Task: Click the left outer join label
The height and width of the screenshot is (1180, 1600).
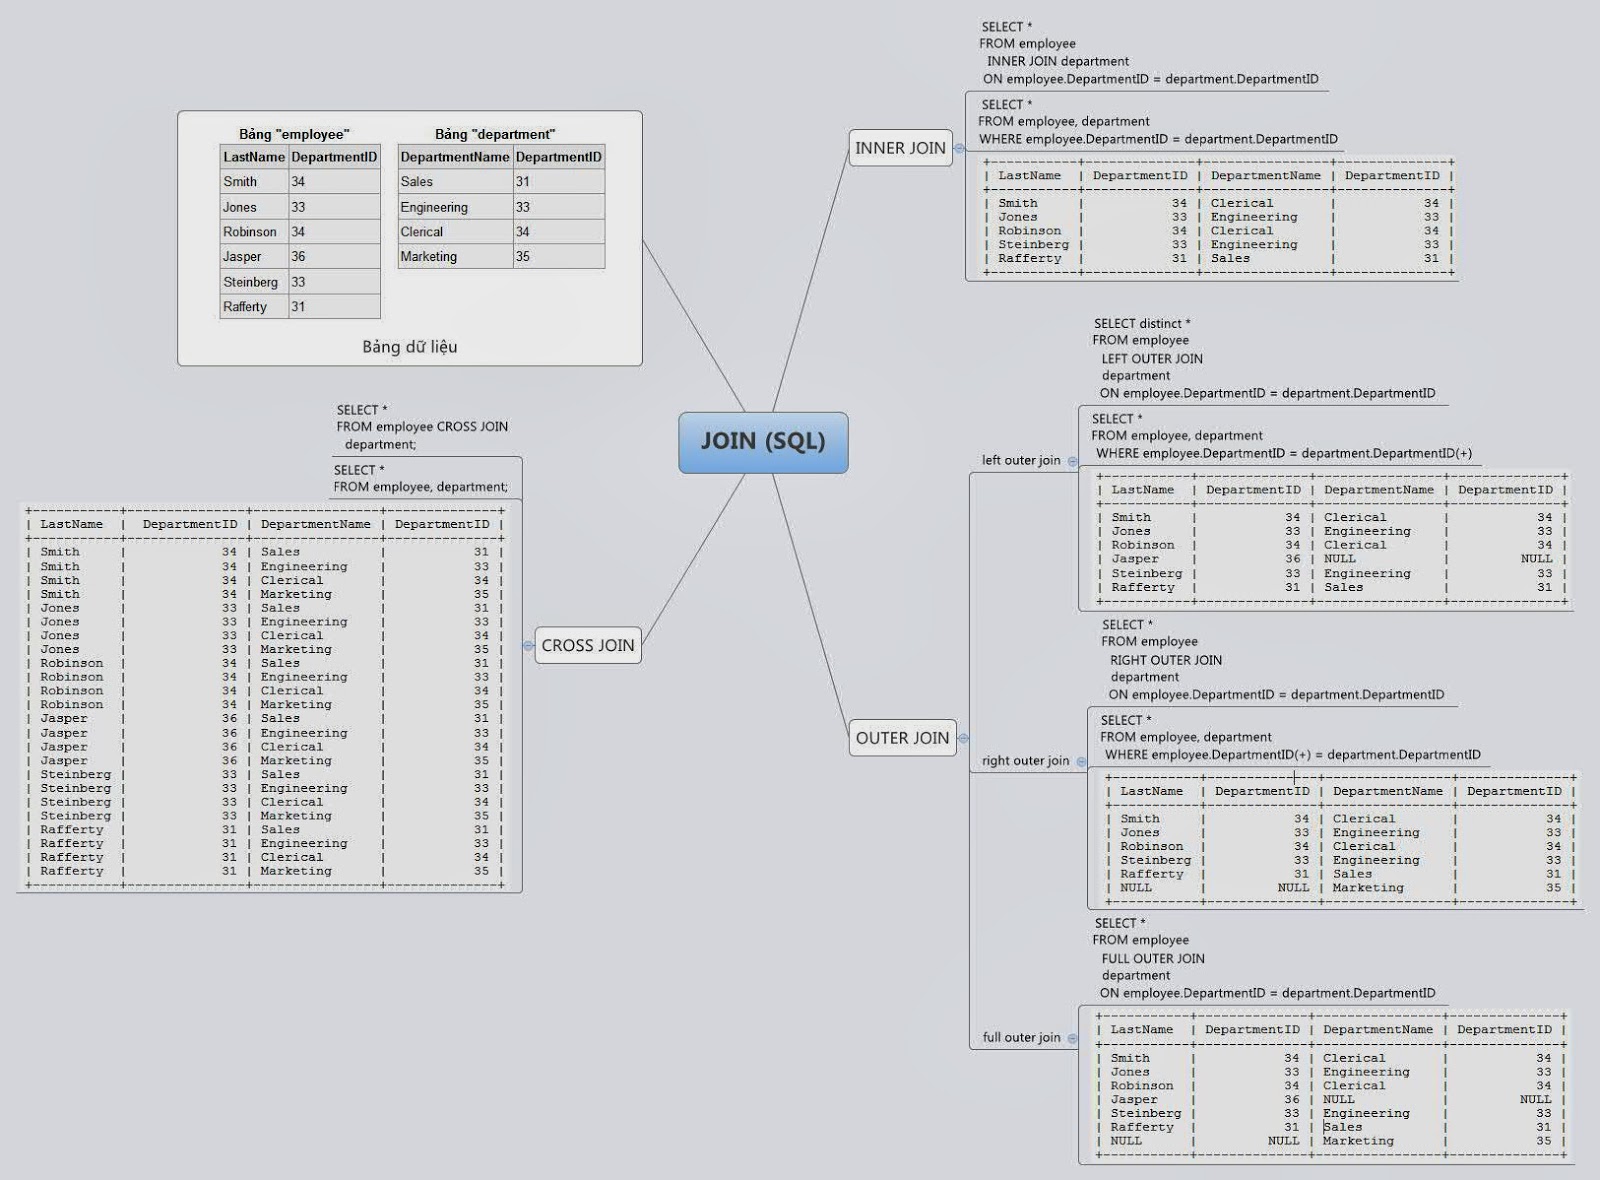Action: [x=1021, y=461]
